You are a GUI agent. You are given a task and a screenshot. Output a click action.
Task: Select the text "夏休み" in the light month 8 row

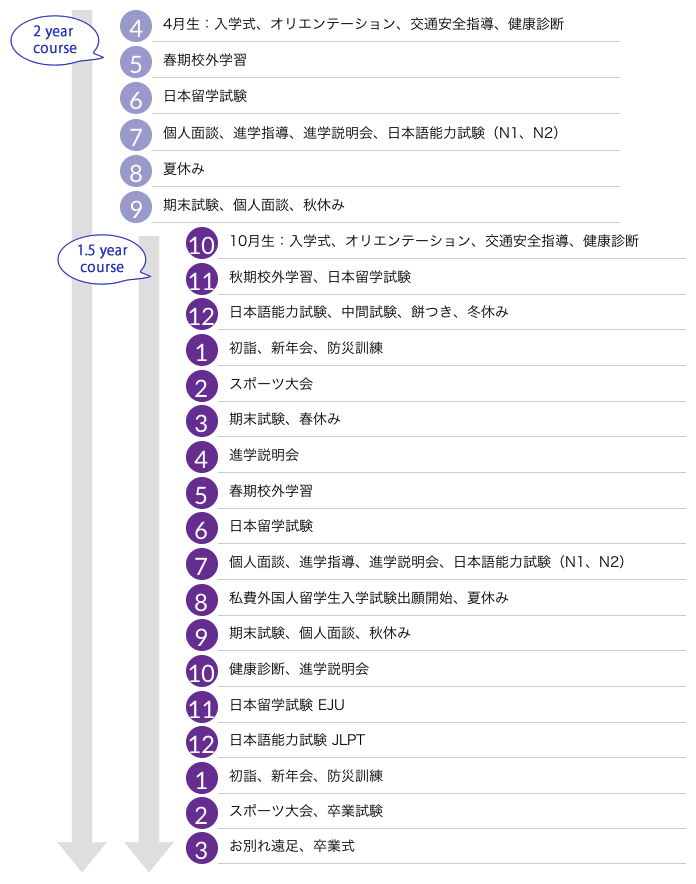click(x=184, y=169)
